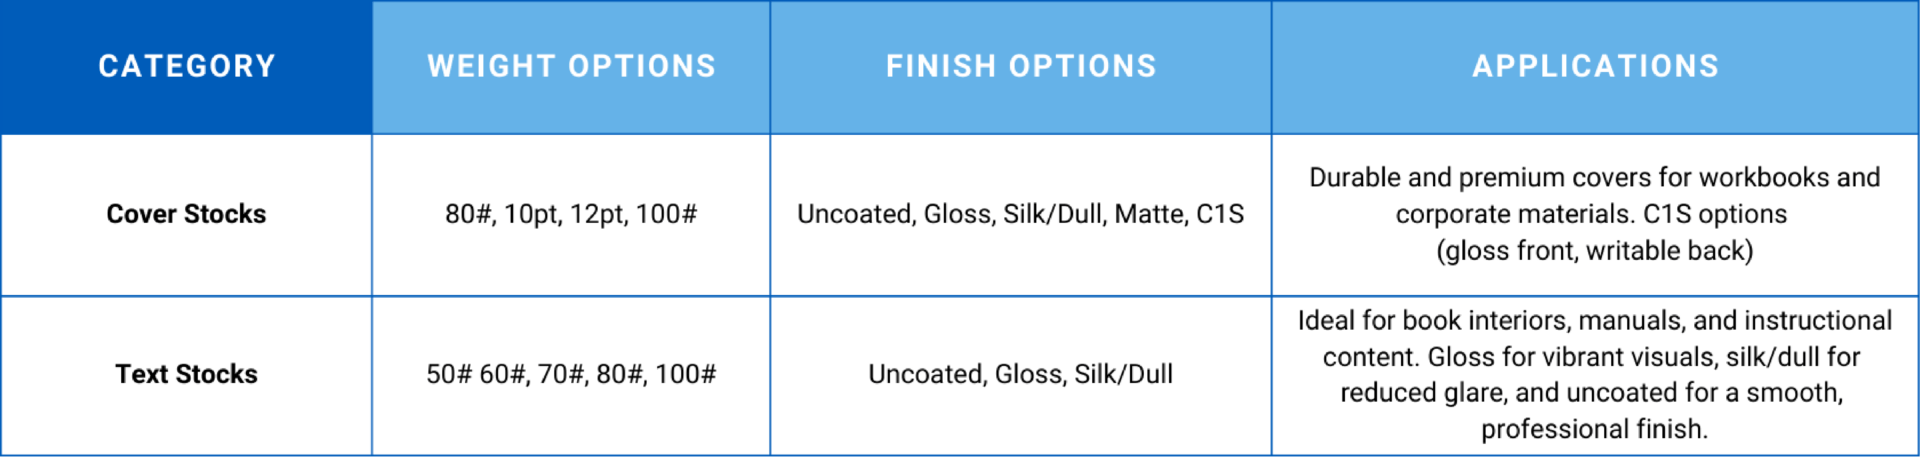
Task: Select the "Ideal for book interiors" text line
Action: (1594, 321)
